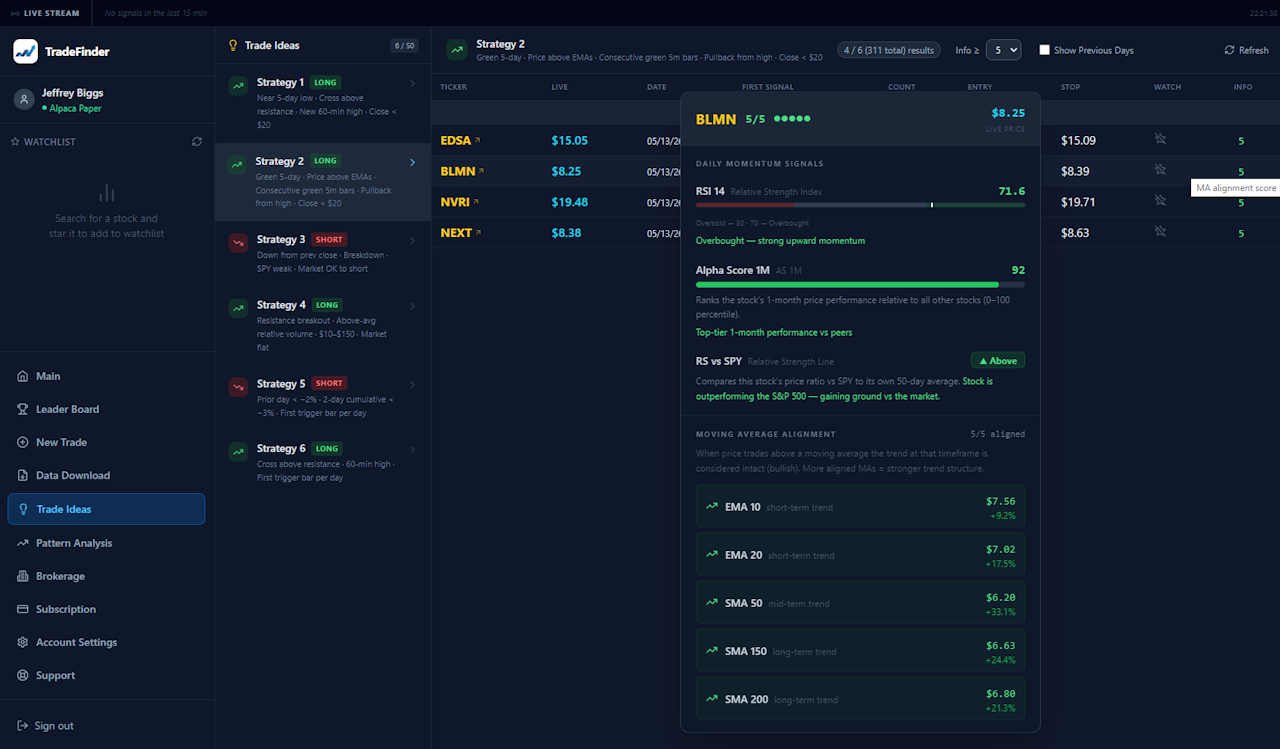
Task: Open the Leader Board page
Action: point(106,409)
